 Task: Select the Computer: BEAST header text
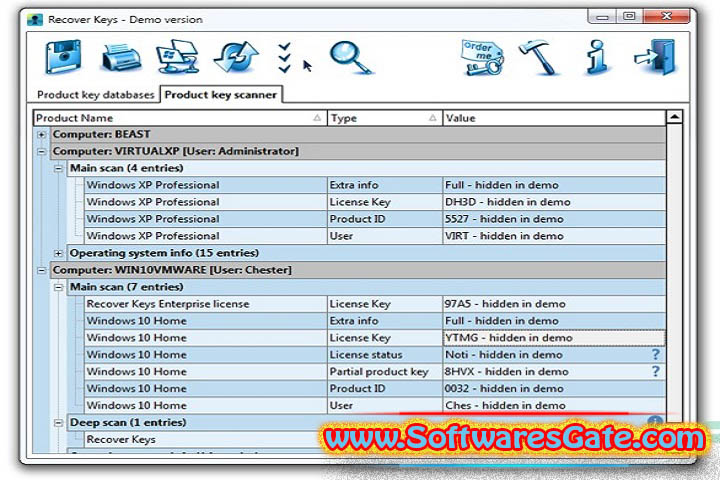pos(101,134)
